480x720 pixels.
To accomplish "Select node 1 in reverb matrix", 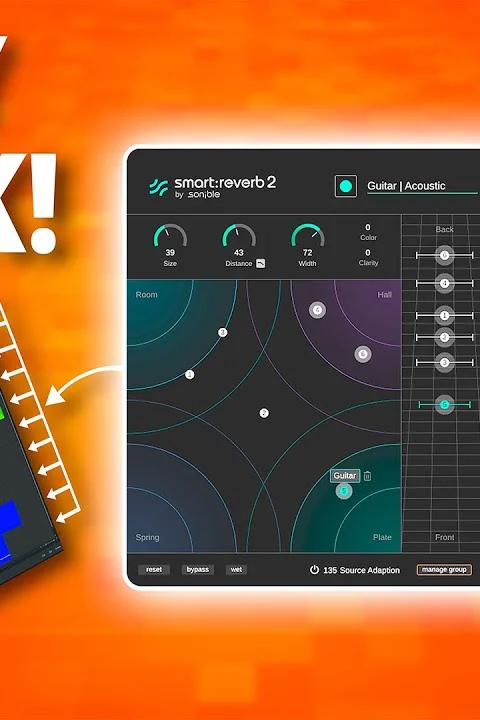I will coord(189,375).
